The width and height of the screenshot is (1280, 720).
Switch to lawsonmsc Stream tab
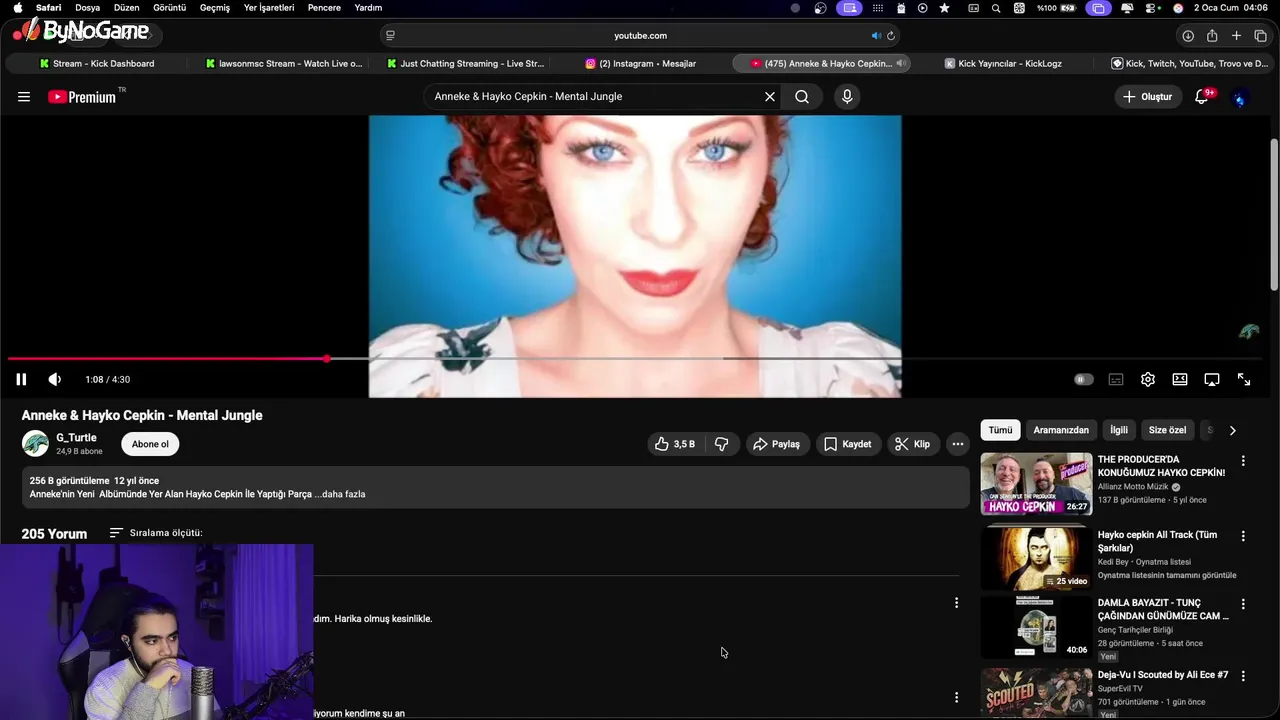(284, 63)
